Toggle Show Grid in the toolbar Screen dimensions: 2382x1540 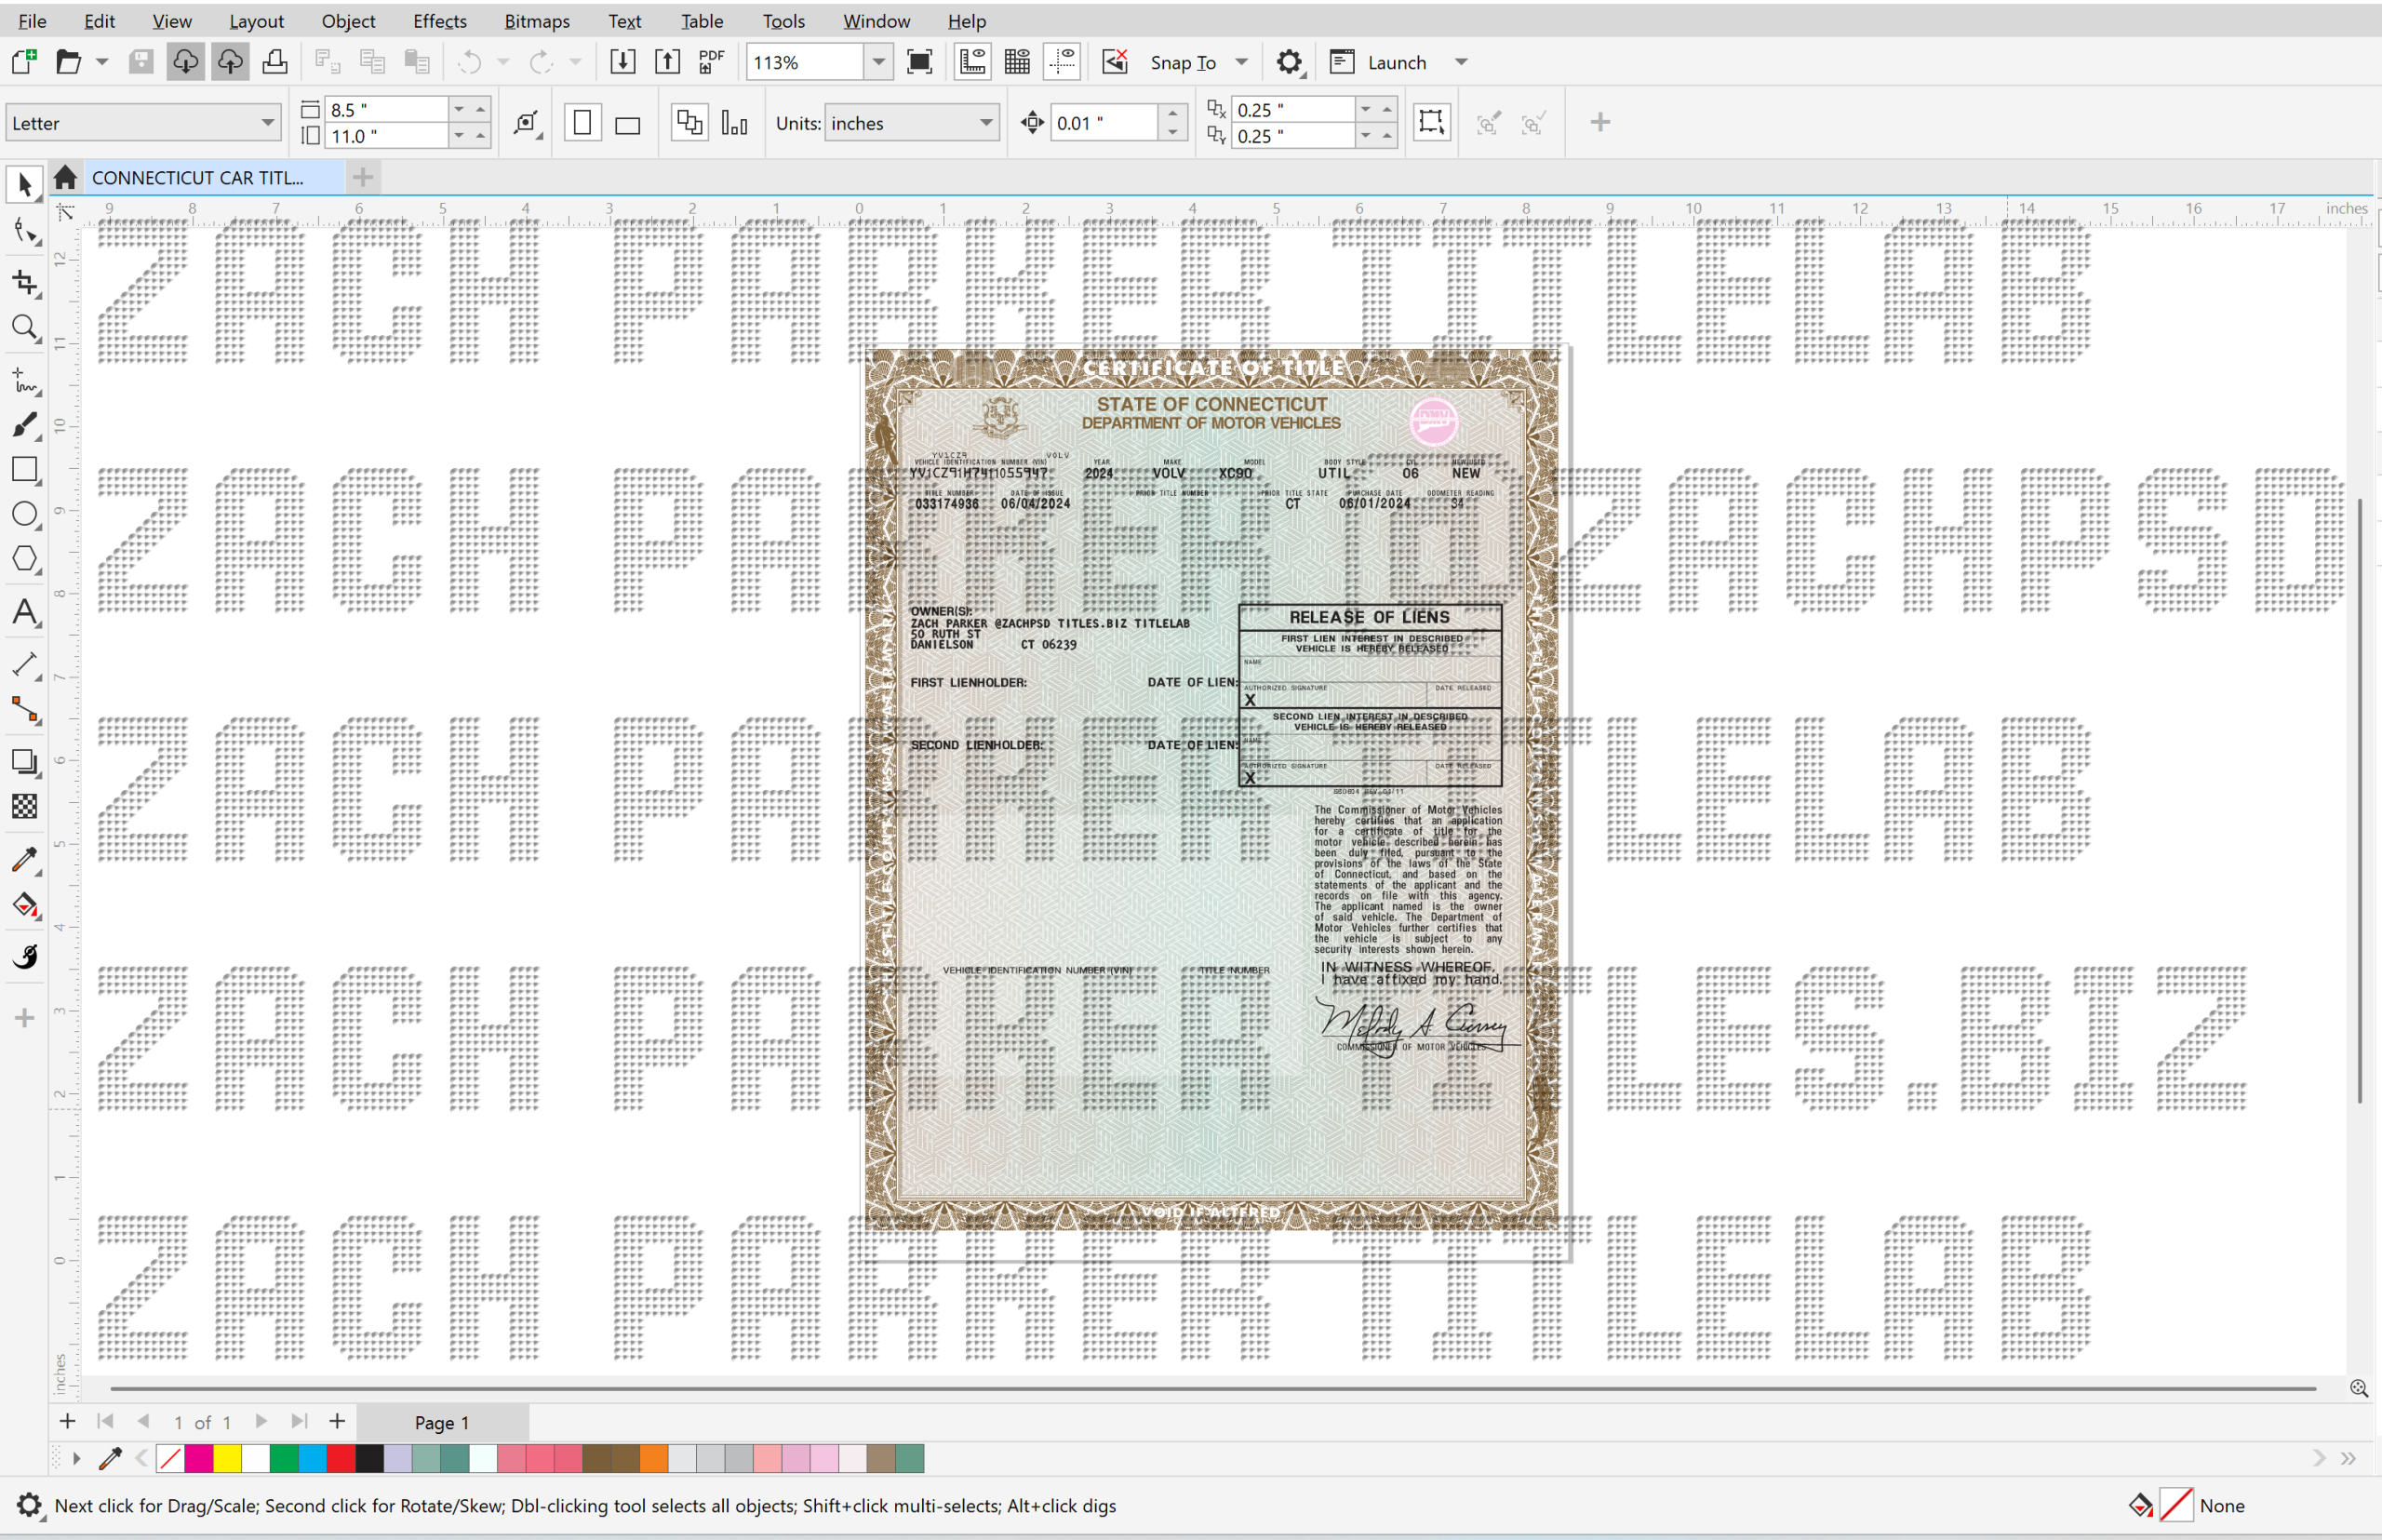1017,62
